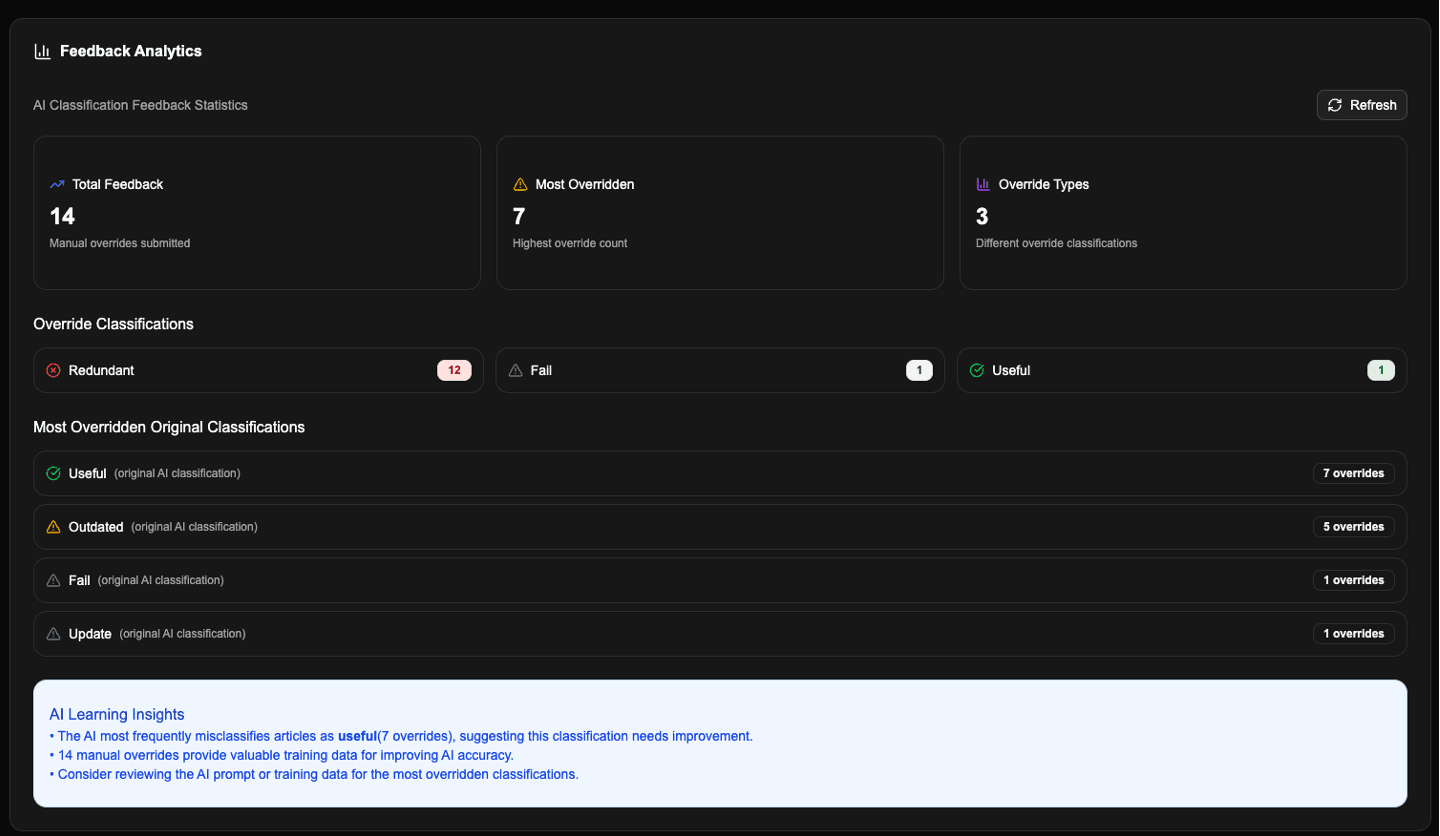Click the 1 overrides badge in the Fail row
1440x836 pixels.
pos(1353,580)
